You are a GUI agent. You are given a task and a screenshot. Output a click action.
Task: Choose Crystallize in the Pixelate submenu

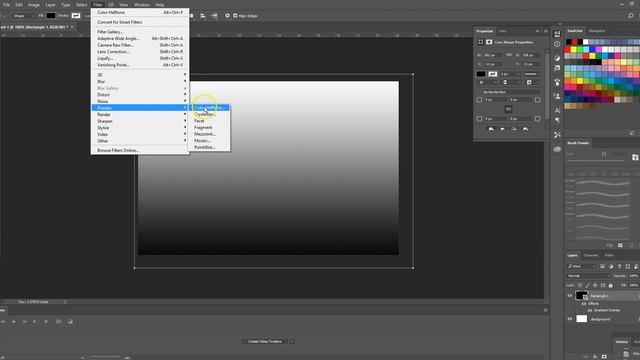click(205, 114)
